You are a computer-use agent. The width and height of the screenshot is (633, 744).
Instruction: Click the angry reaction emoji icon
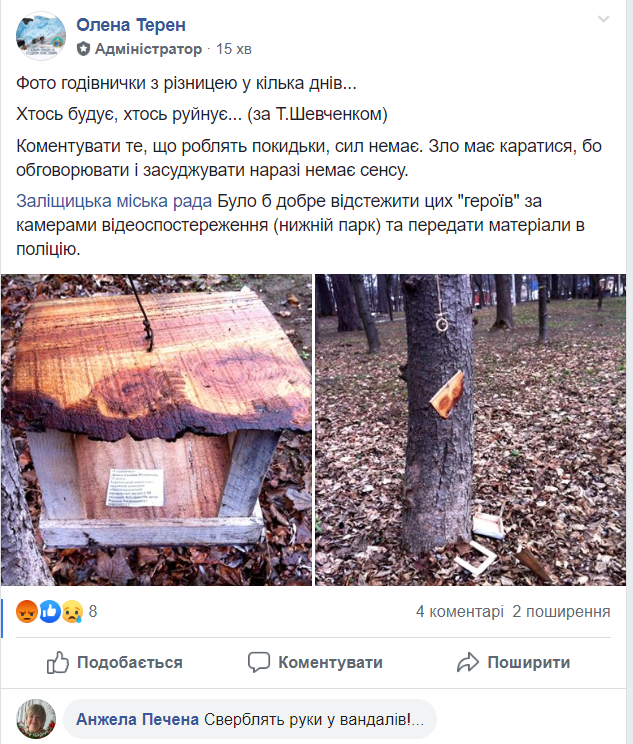tap(27, 611)
